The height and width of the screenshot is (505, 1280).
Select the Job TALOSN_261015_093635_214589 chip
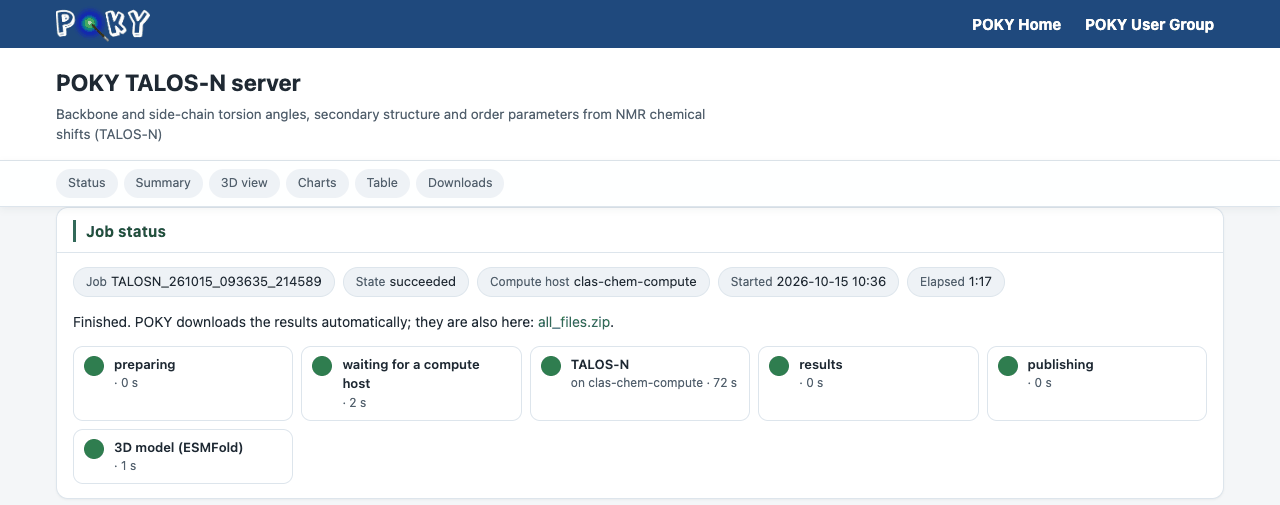(204, 282)
